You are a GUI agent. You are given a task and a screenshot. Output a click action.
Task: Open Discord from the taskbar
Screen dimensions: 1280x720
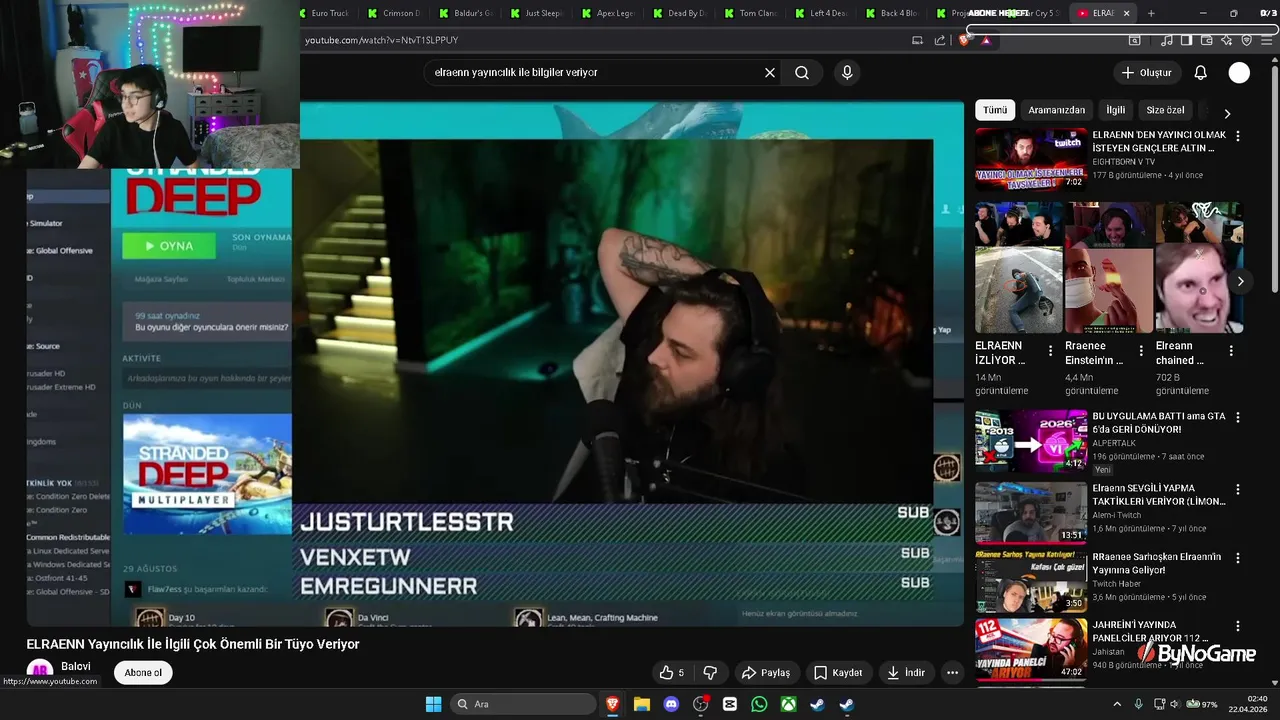671,704
